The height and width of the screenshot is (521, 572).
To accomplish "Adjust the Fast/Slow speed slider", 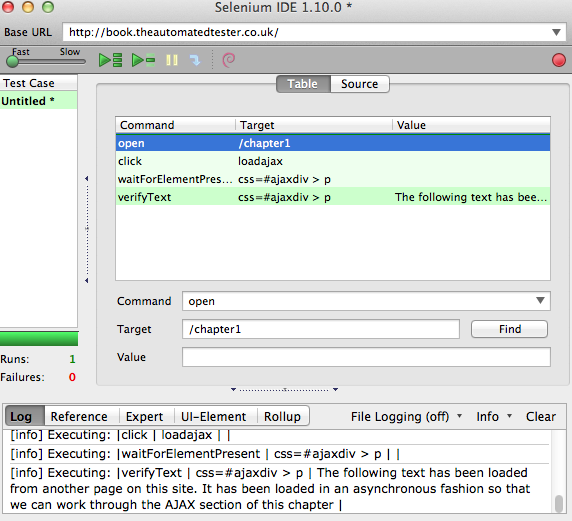I will tap(12, 62).
